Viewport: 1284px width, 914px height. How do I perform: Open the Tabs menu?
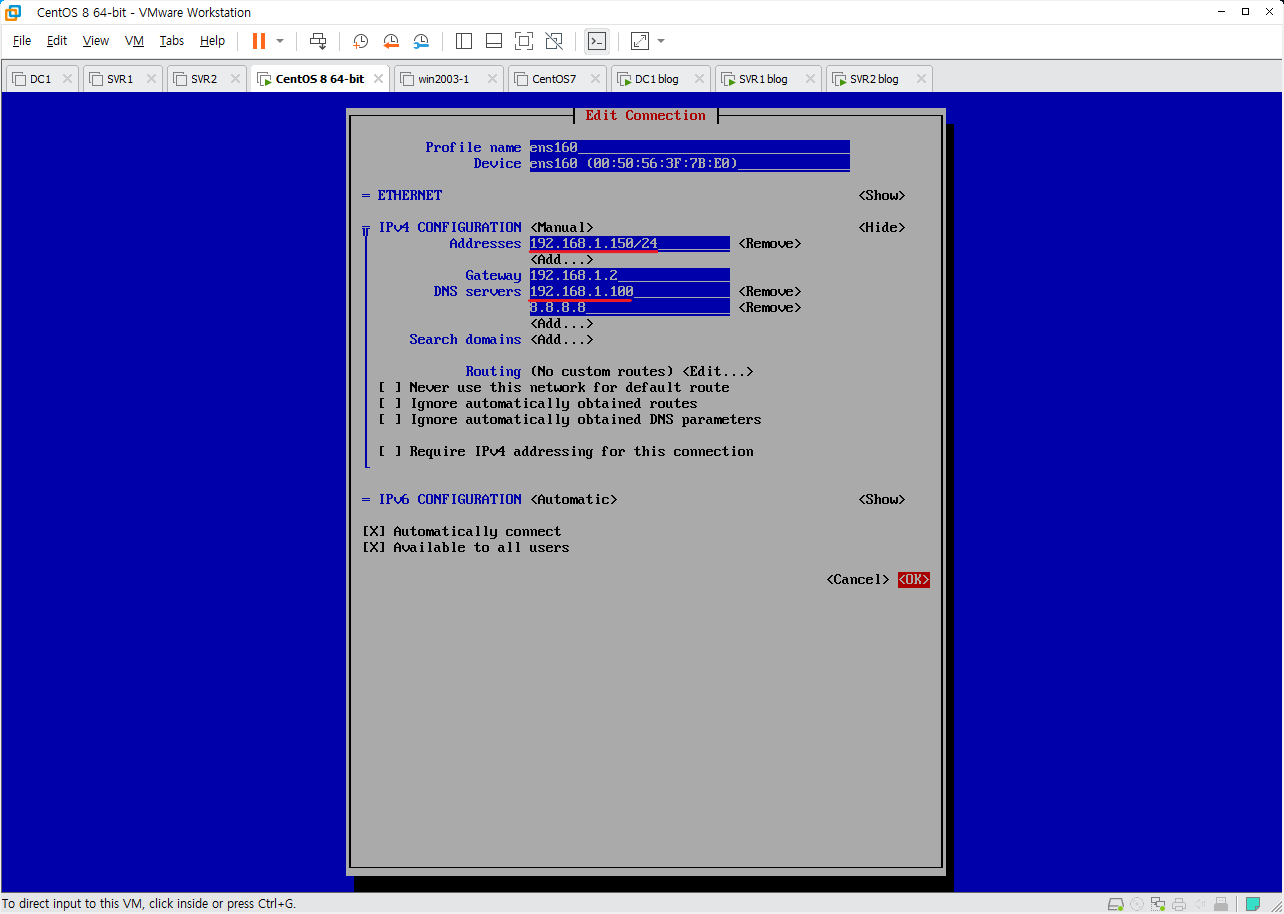coord(172,41)
